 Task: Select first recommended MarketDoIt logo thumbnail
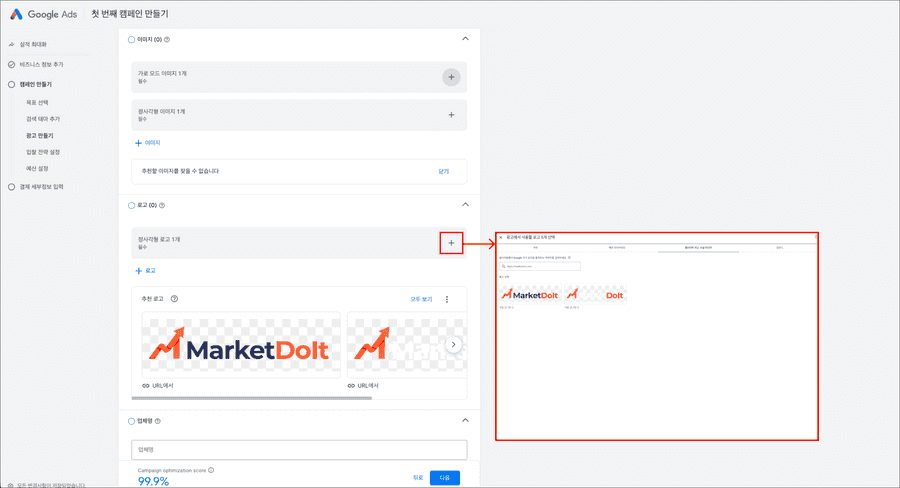(x=241, y=346)
